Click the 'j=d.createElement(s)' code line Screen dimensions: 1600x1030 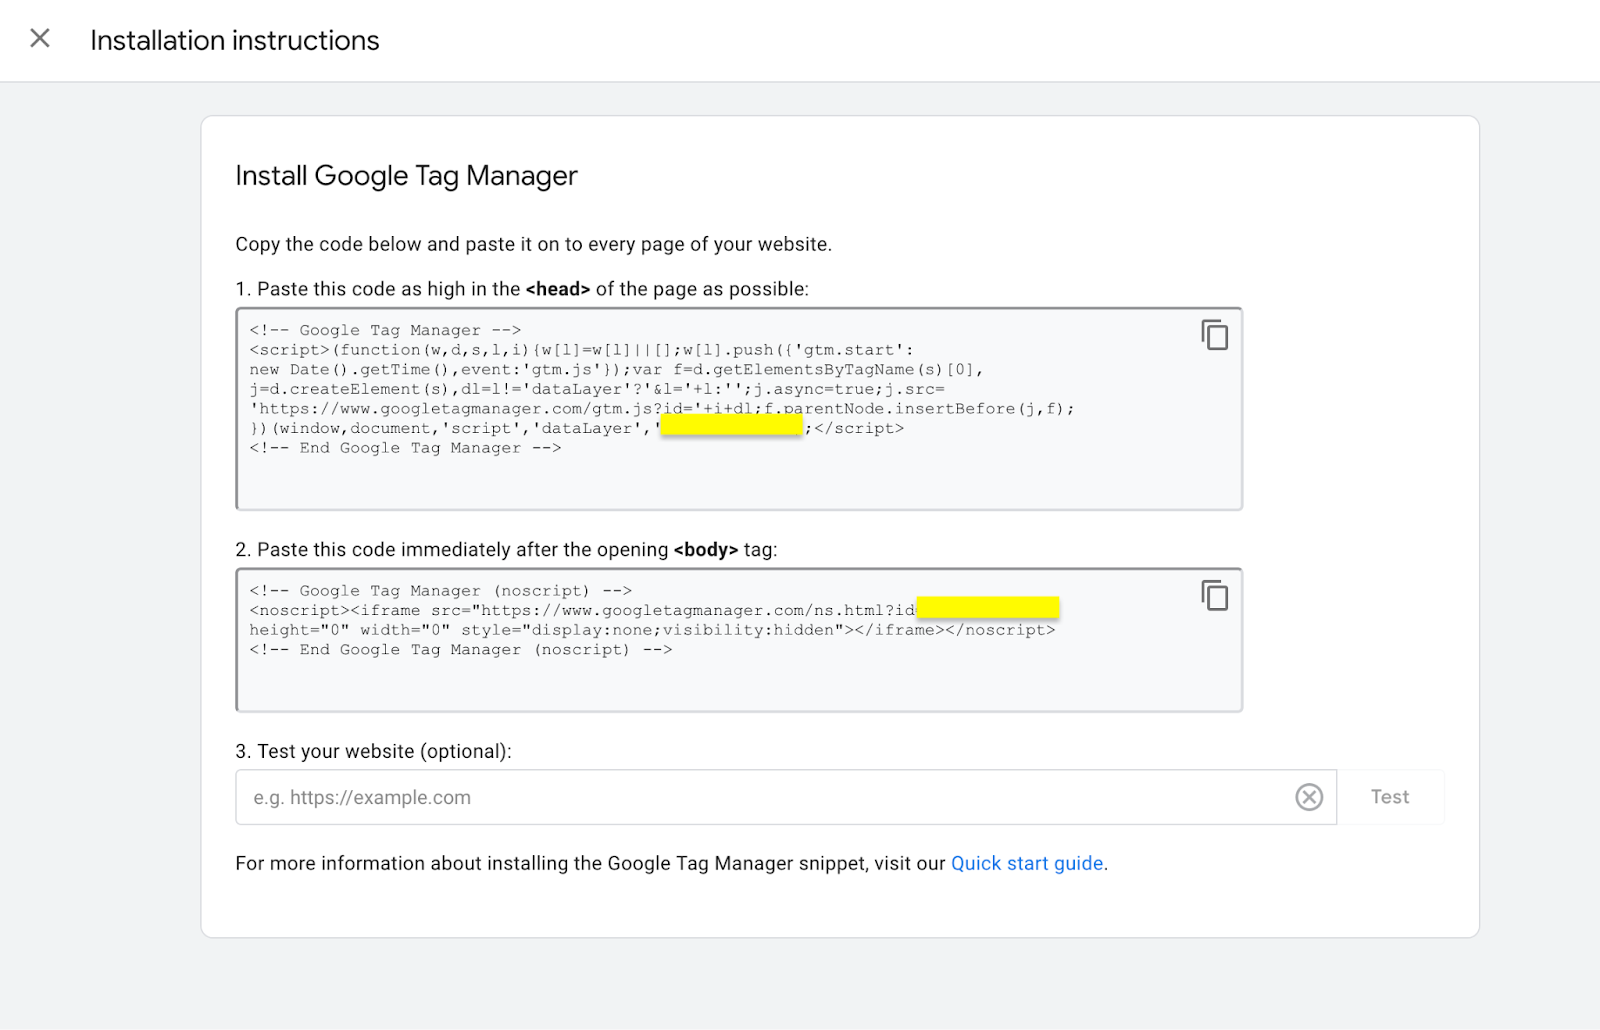(x=597, y=389)
